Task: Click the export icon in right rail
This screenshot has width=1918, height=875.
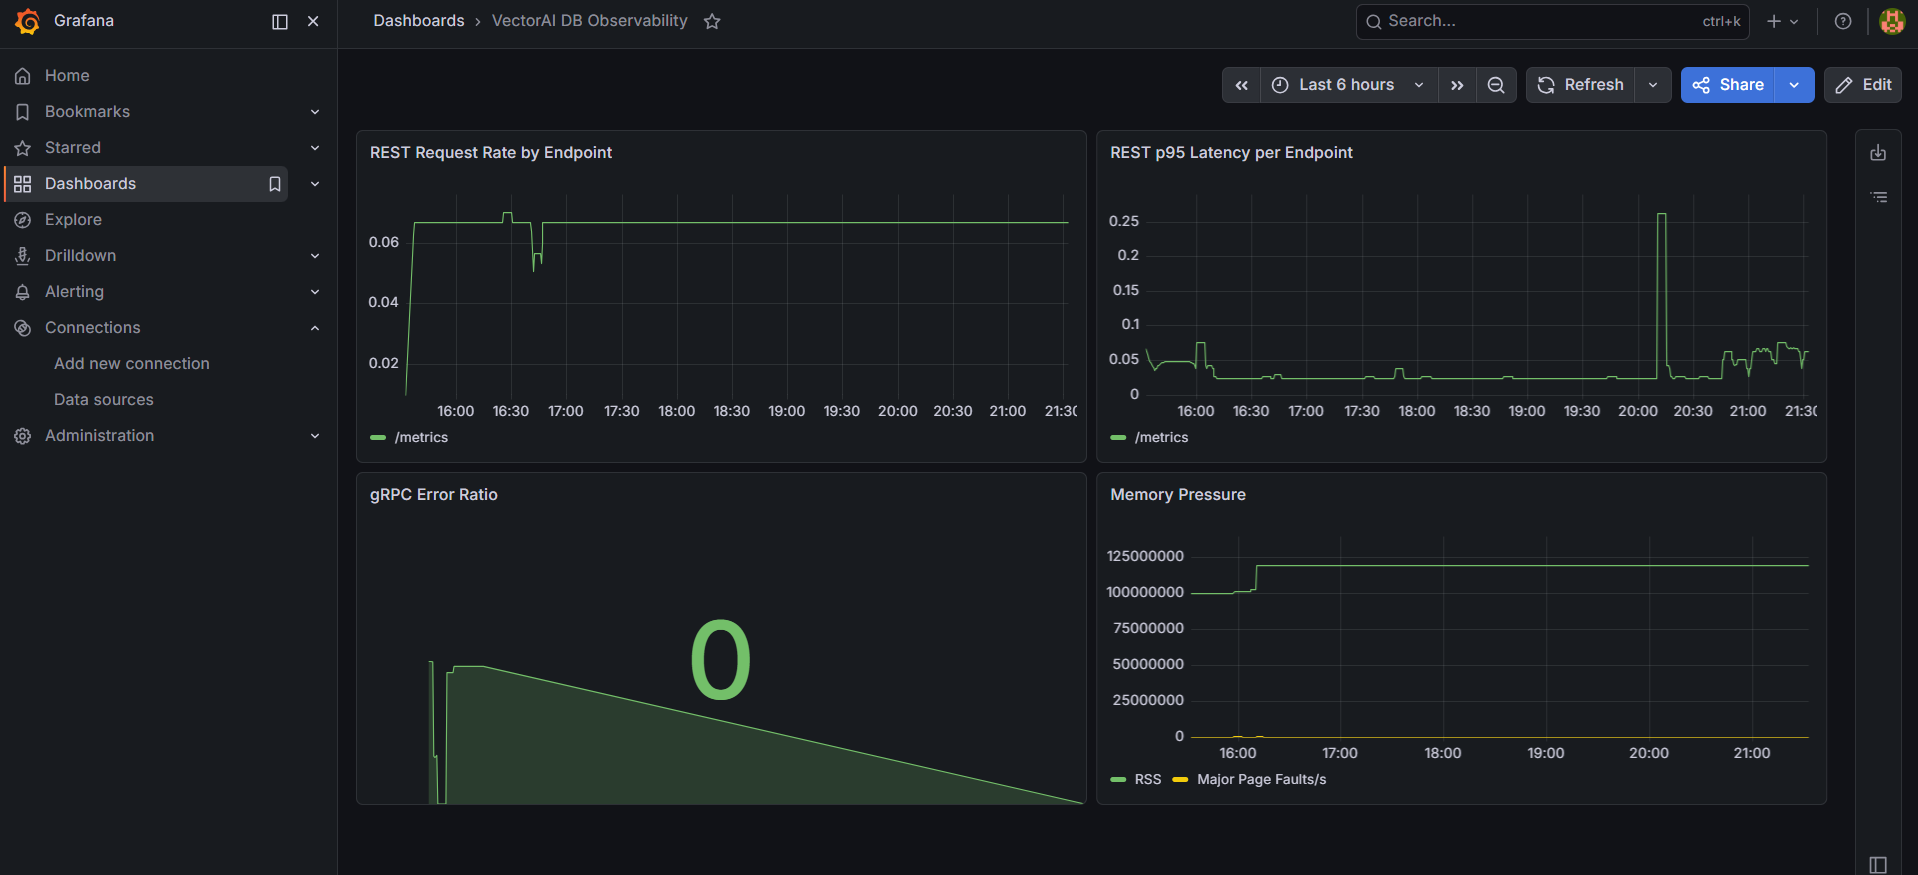Action: click(x=1878, y=153)
